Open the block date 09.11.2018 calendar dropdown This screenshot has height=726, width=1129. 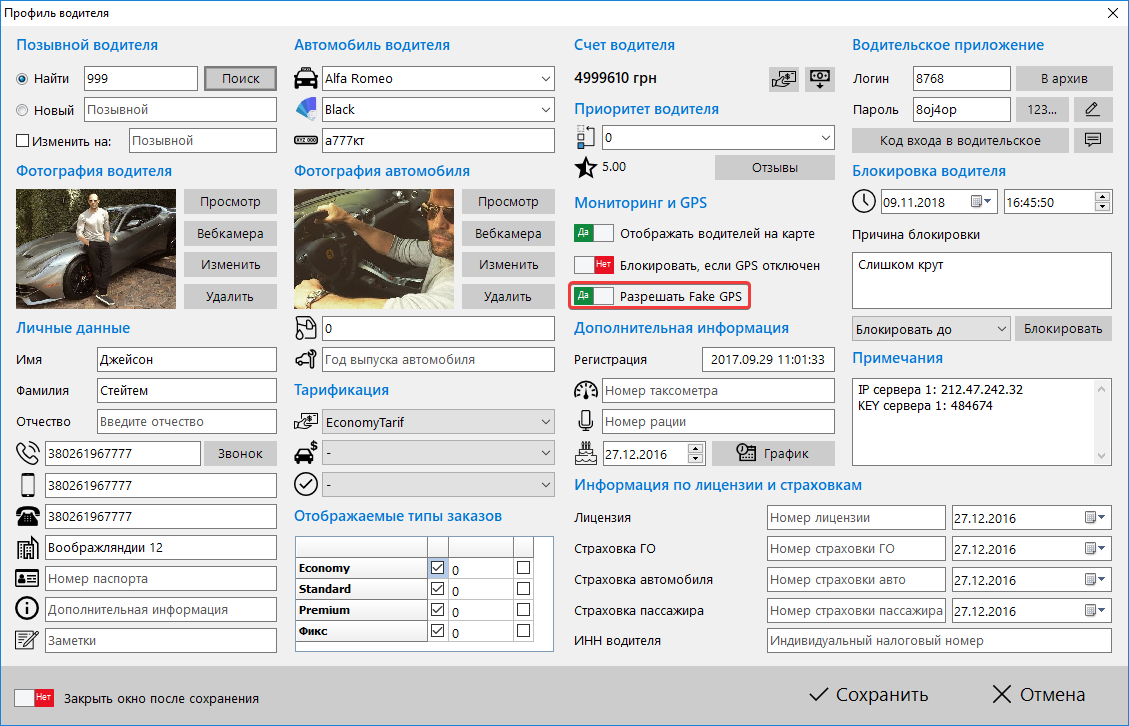pos(981,202)
